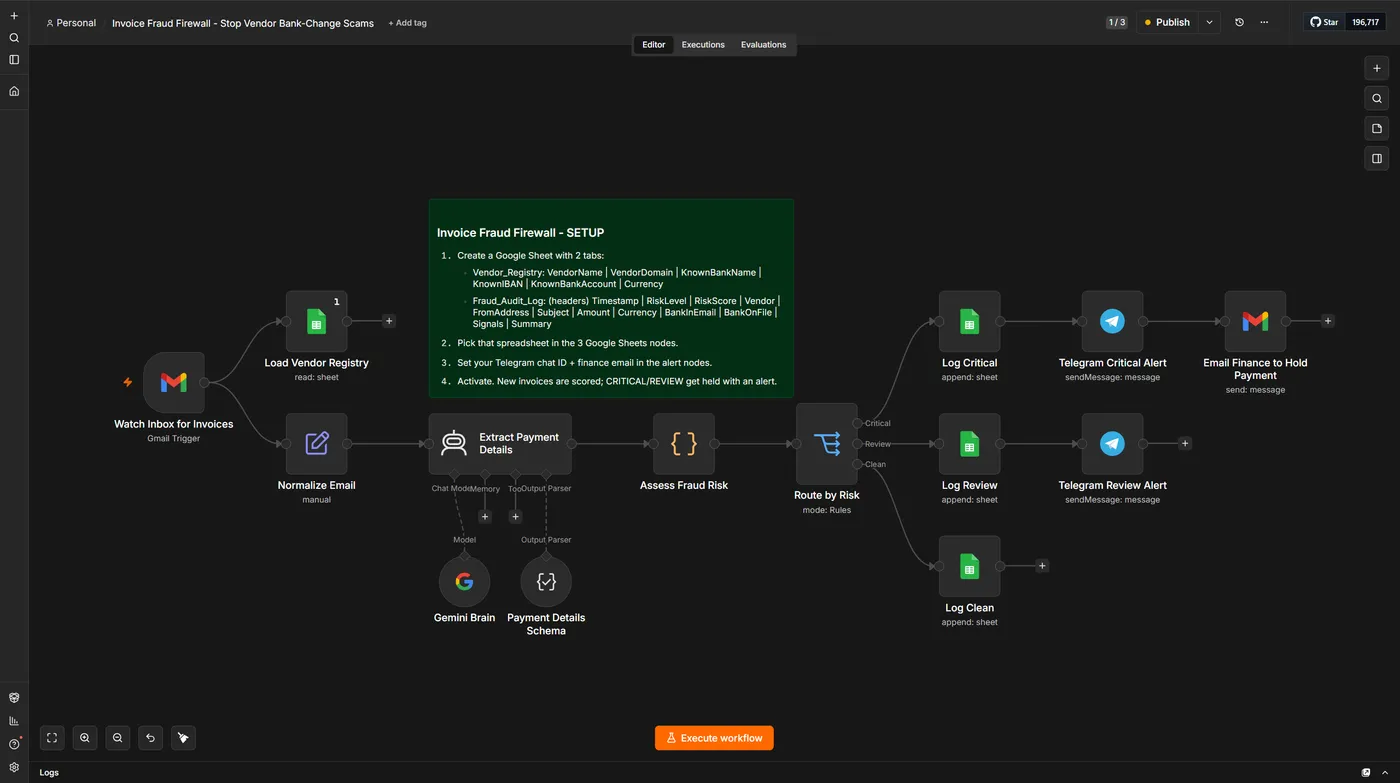Open the Personal project breadcrumb

pos(71,23)
